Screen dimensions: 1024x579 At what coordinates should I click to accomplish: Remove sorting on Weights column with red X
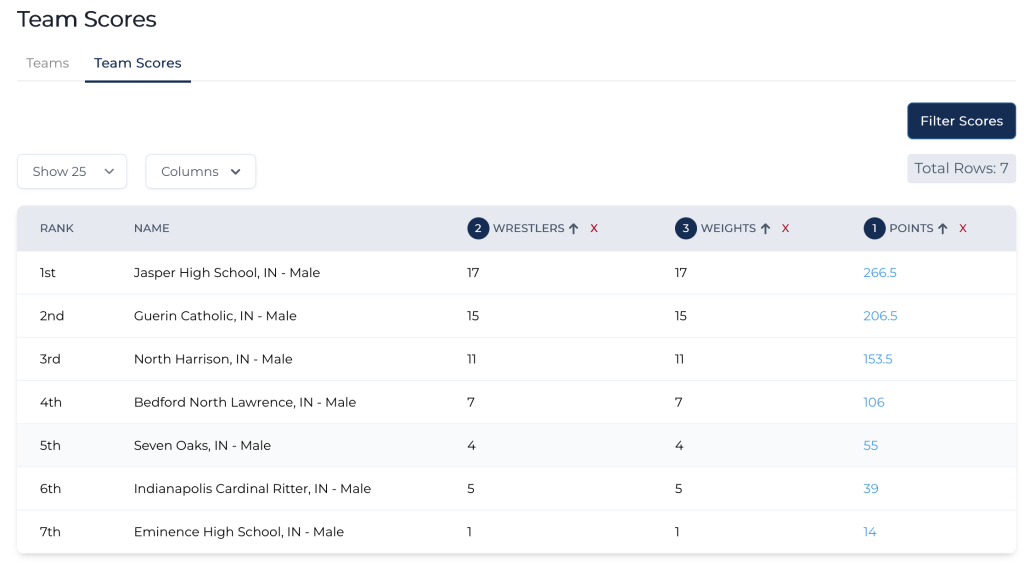pyautogui.click(x=785, y=229)
